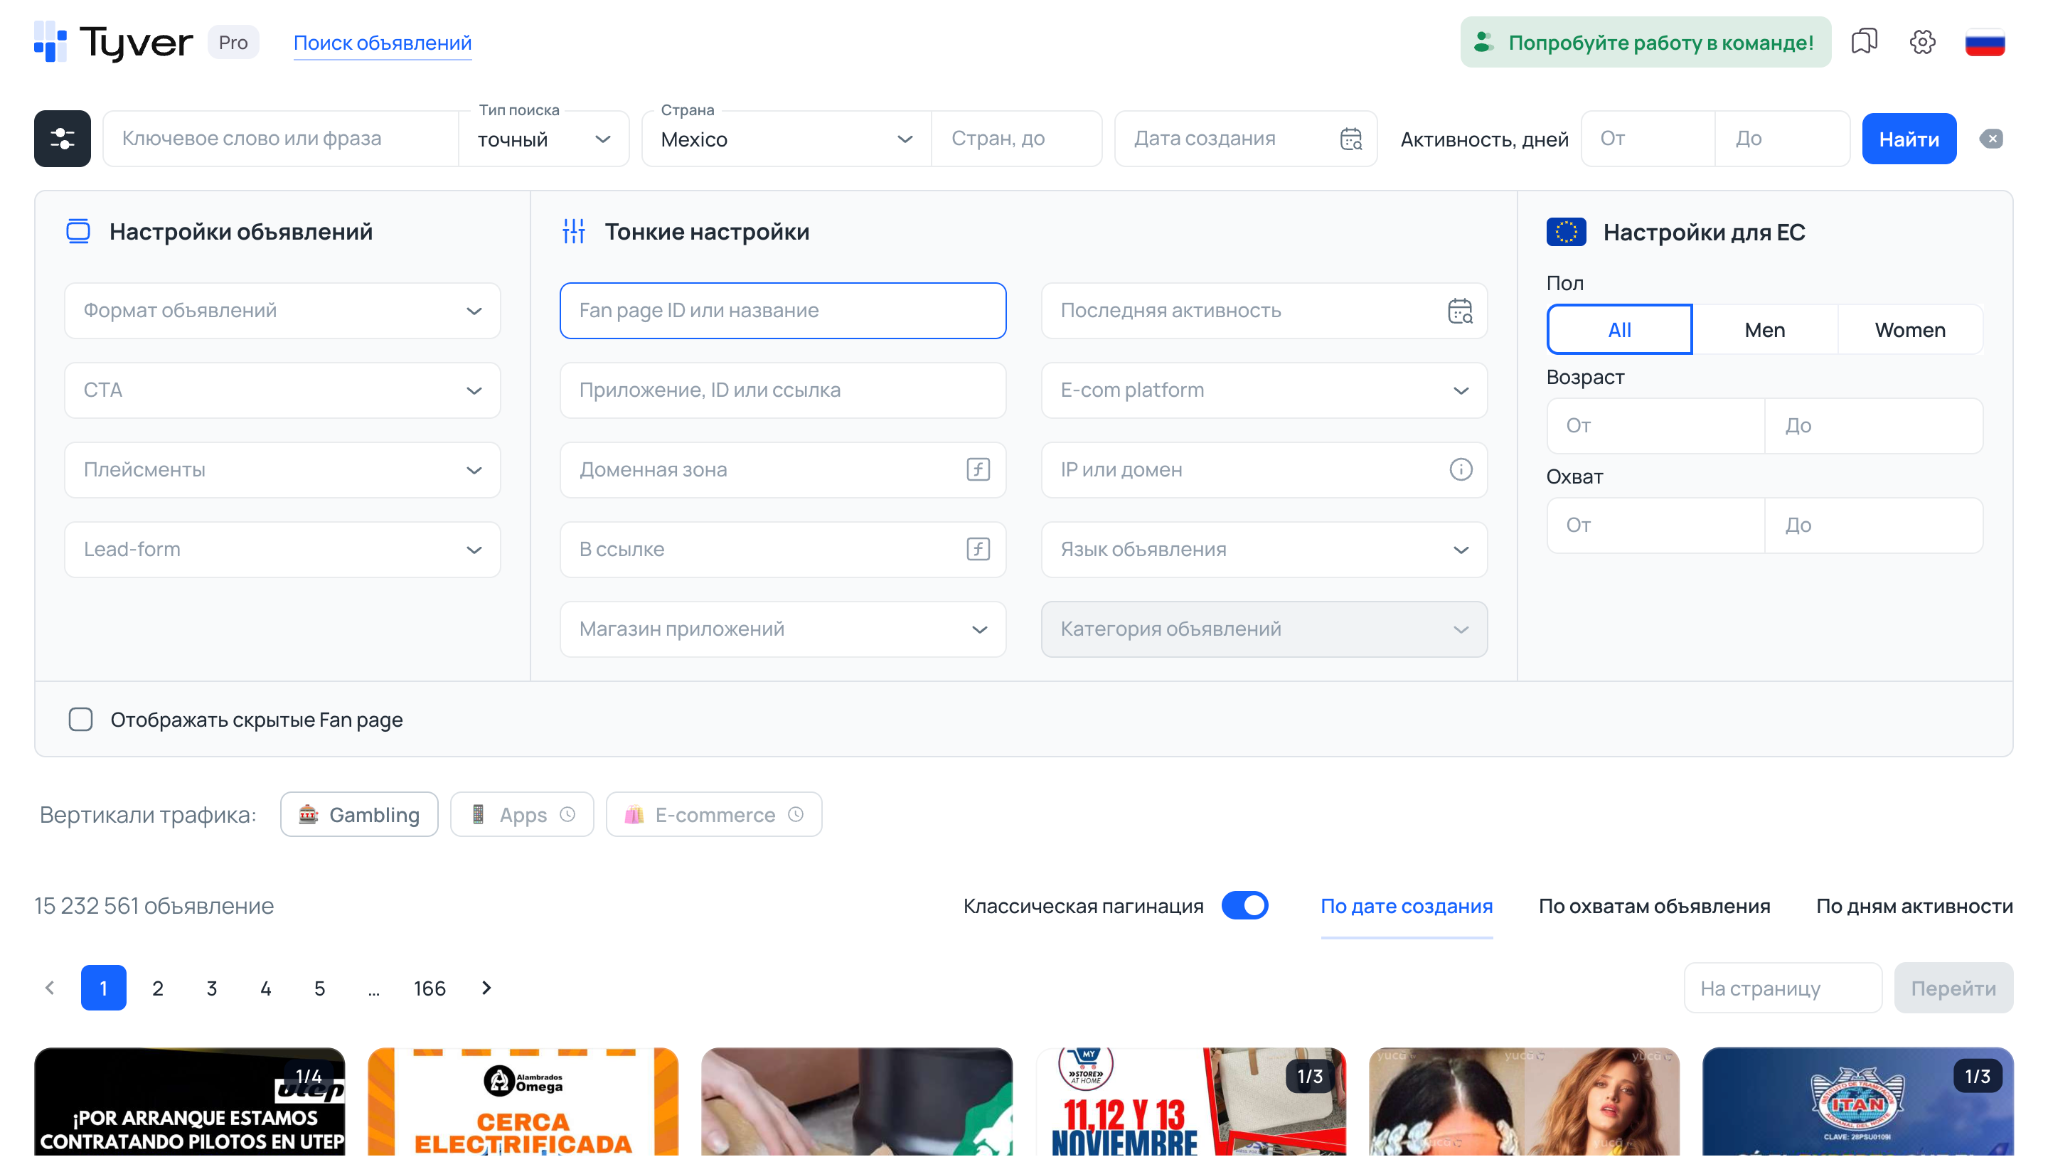
Task: Click the Russian flag language selector
Action: coord(1986,42)
